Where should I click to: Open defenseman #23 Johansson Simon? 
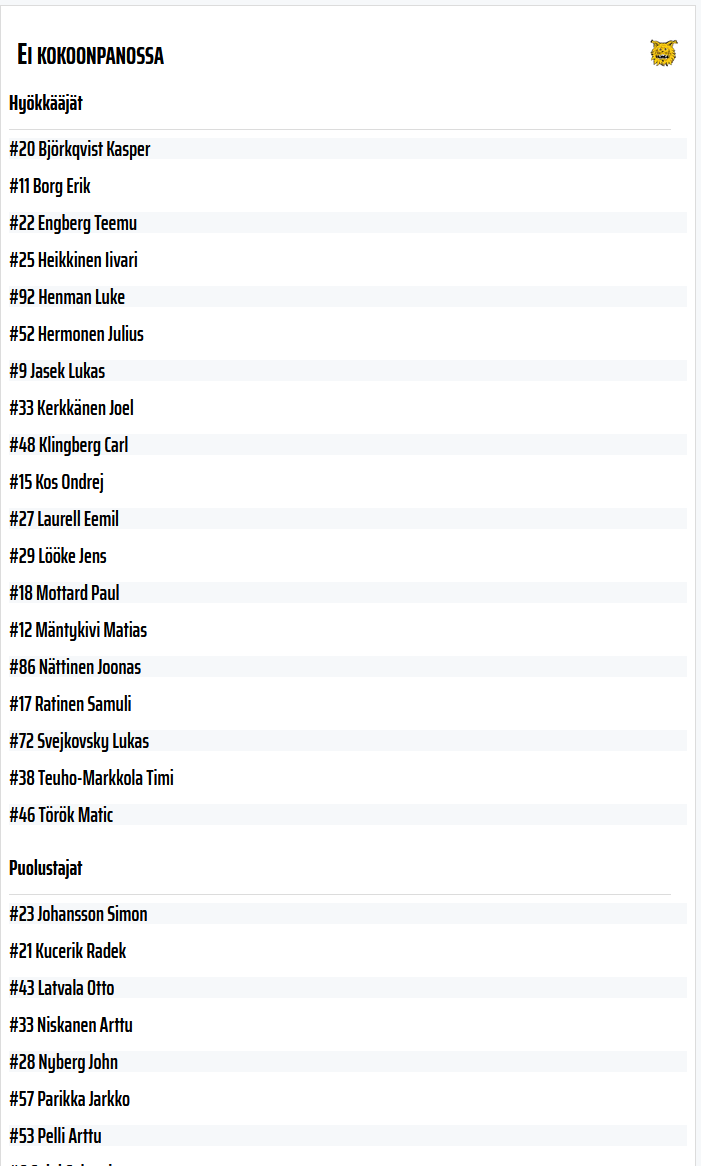[x=78, y=914]
